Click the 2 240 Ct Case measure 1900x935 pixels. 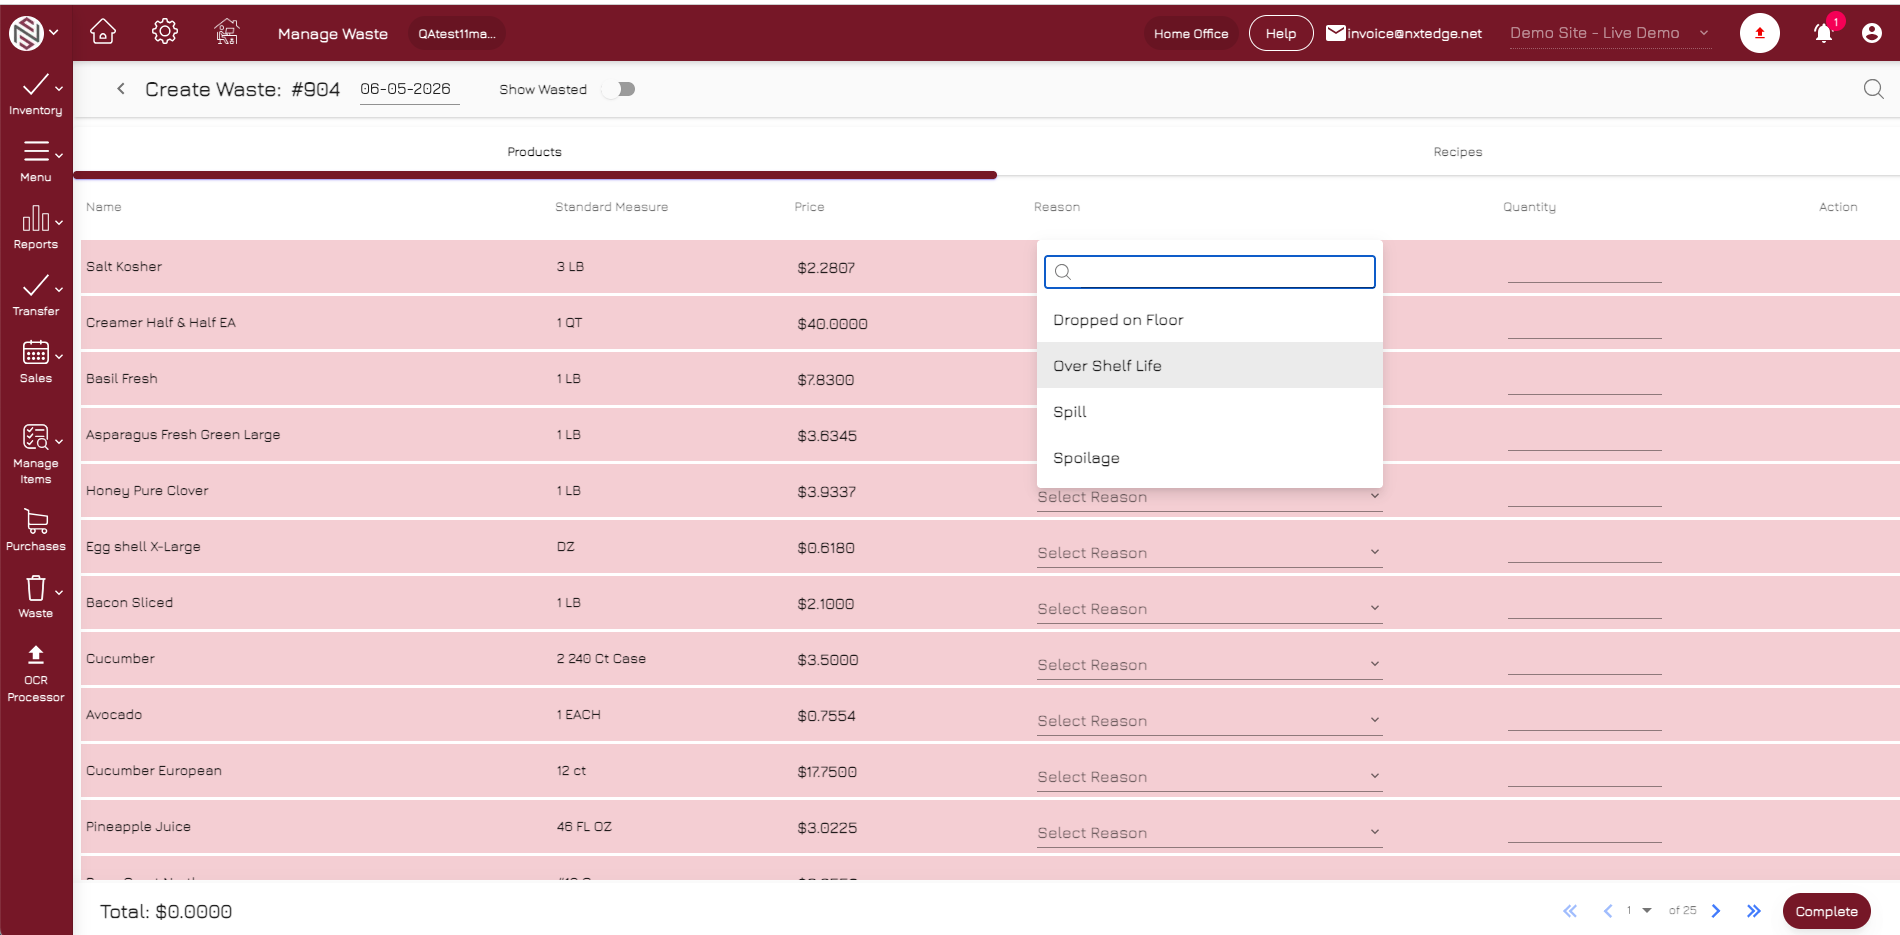coord(601,658)
